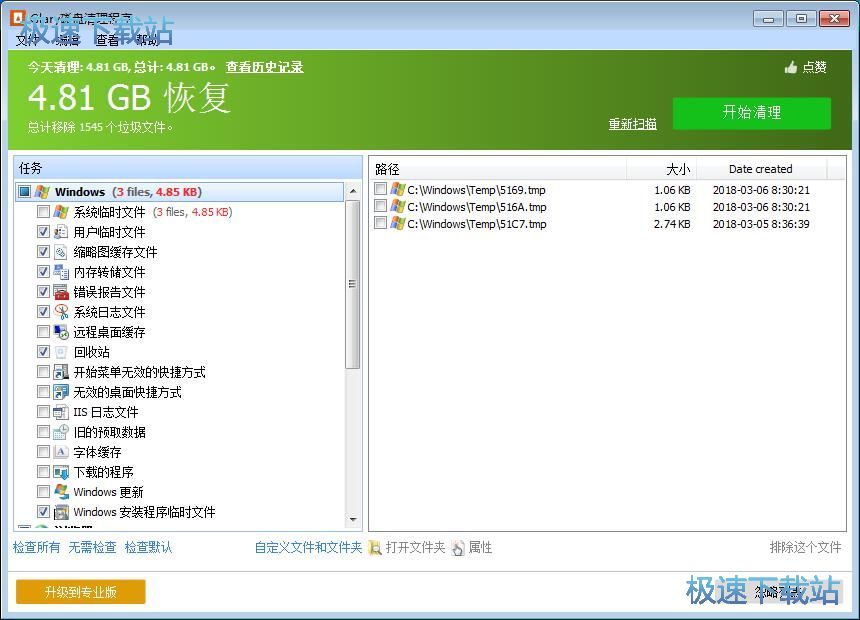Enable the 字体缓存 checkbox
860x620 pixels.
tap(43, 452)
